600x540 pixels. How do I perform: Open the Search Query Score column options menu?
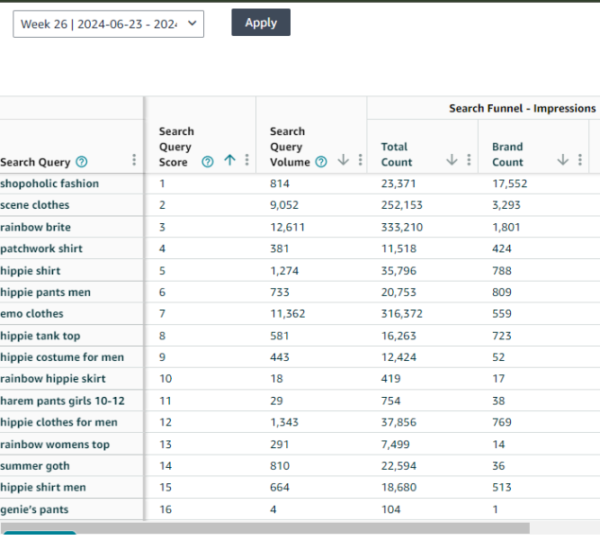click(247, 161)
